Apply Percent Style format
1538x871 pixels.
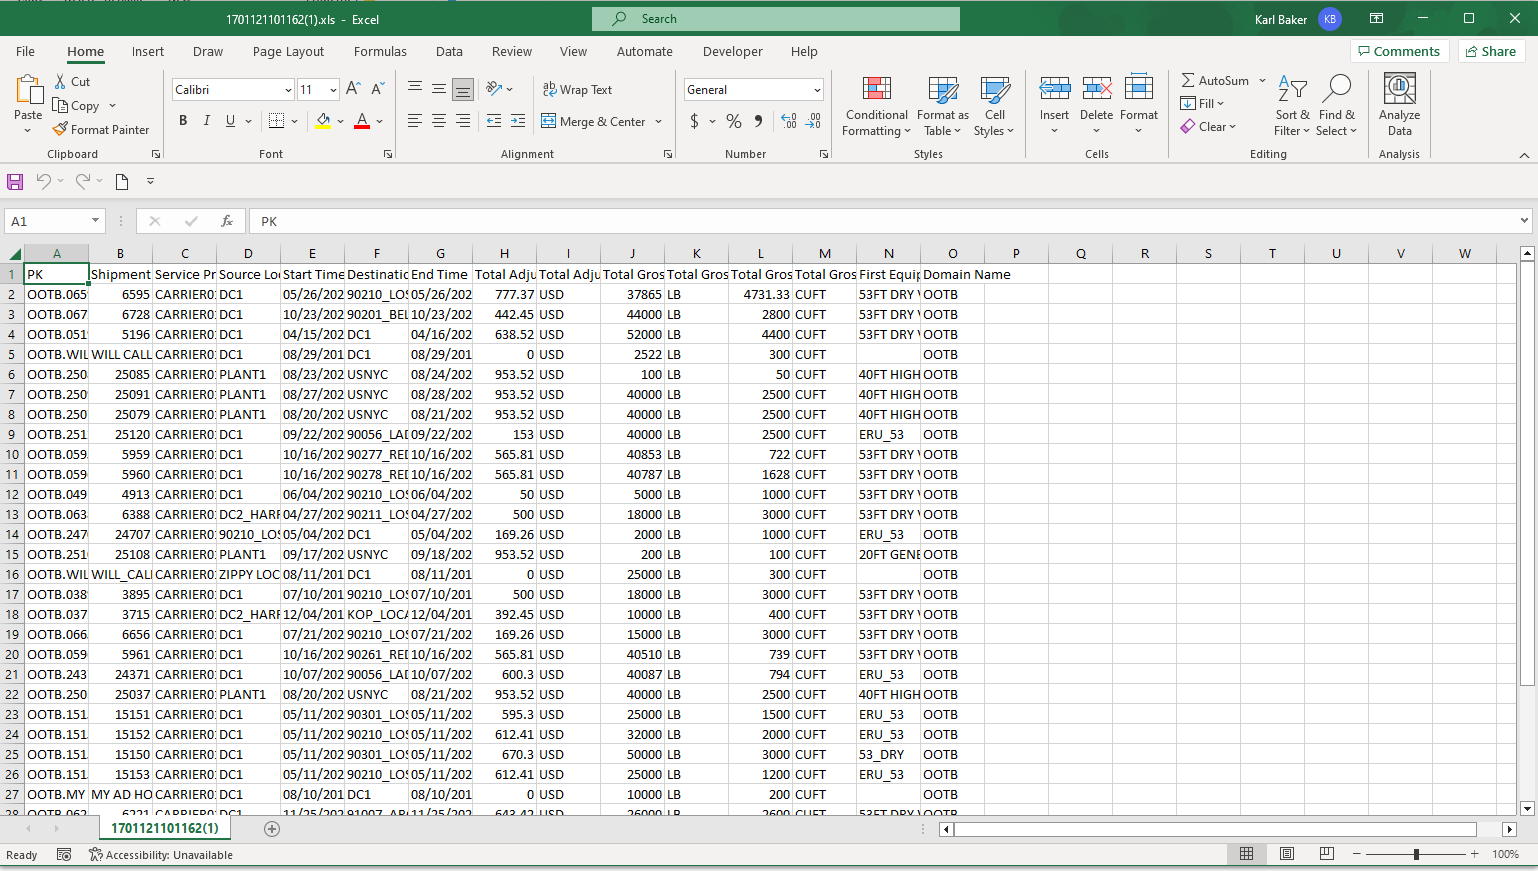coord(734,121)
